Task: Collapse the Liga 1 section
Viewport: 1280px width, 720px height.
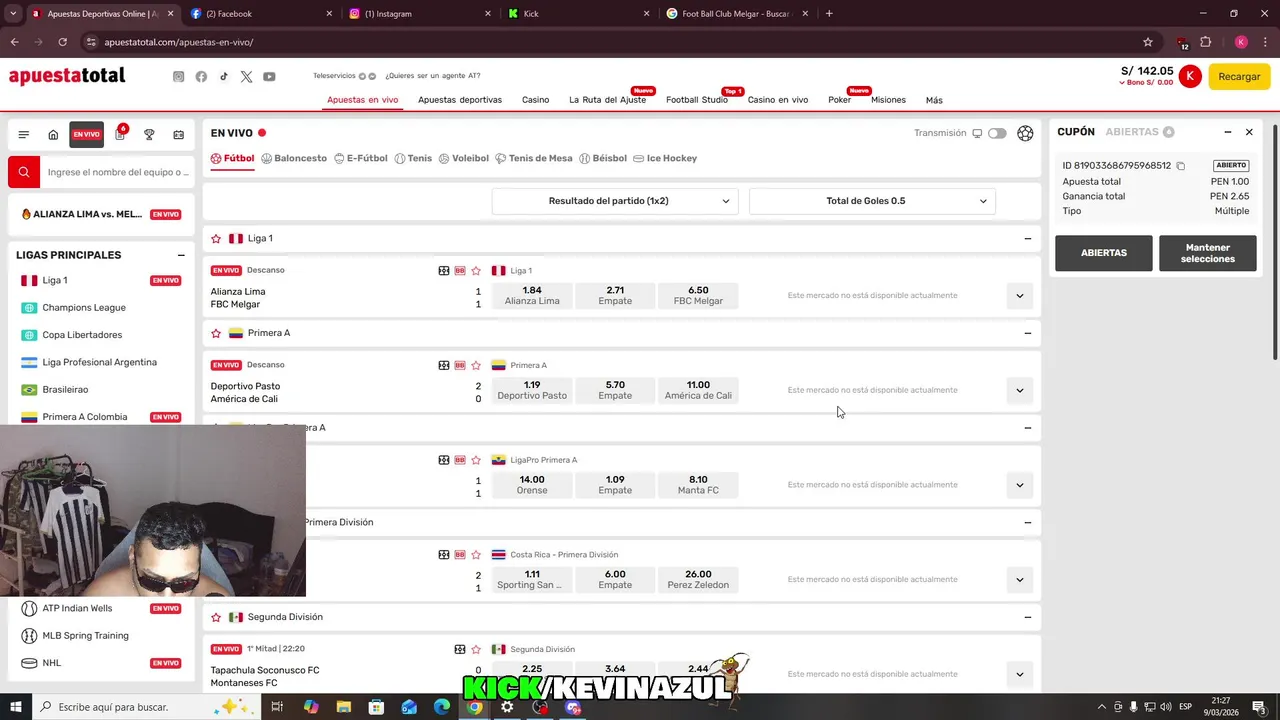Action: tap(1027, 239)
